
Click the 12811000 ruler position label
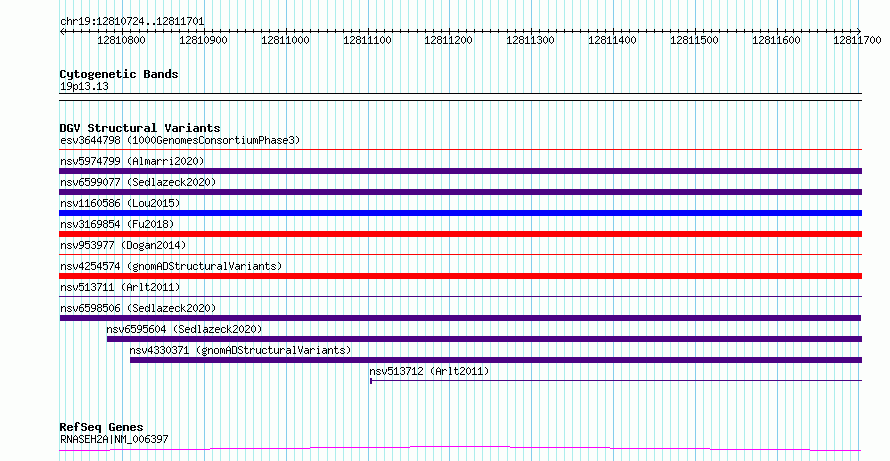coord(285,40)
